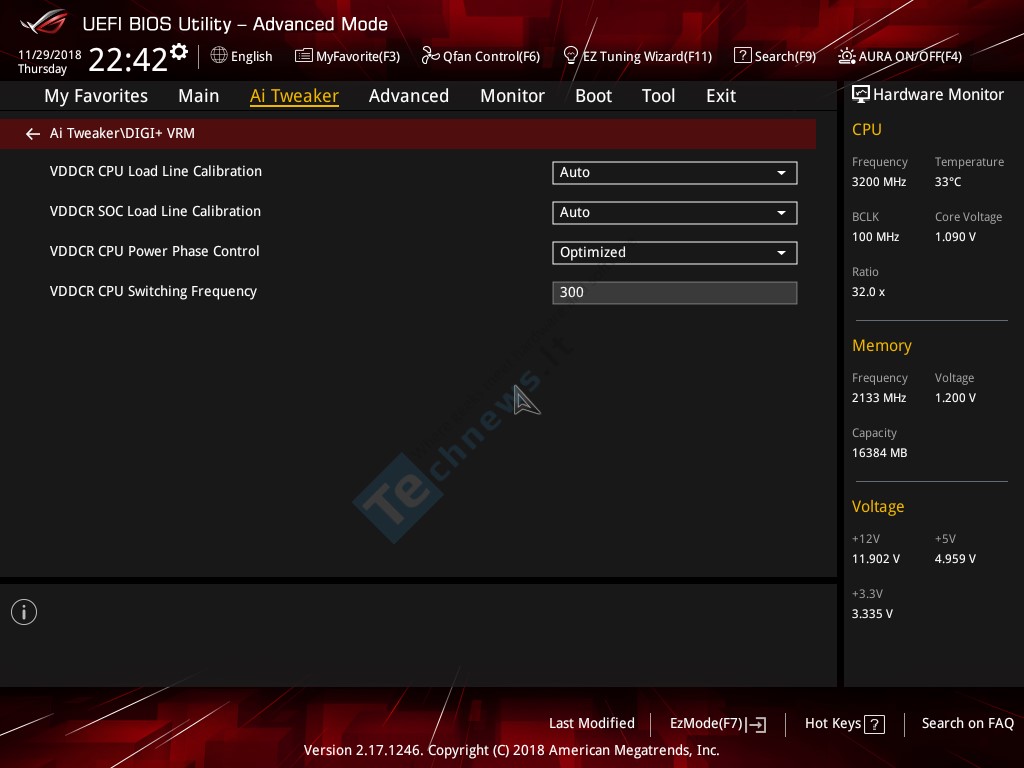Viewport: 1024px width, 768px height.
Task: Click memory capacity 16384 MB
Action: pos(879,453)
